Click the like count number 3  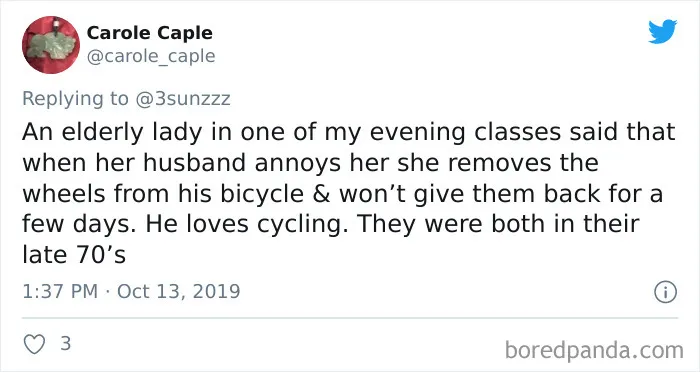(x=66, y=343)
